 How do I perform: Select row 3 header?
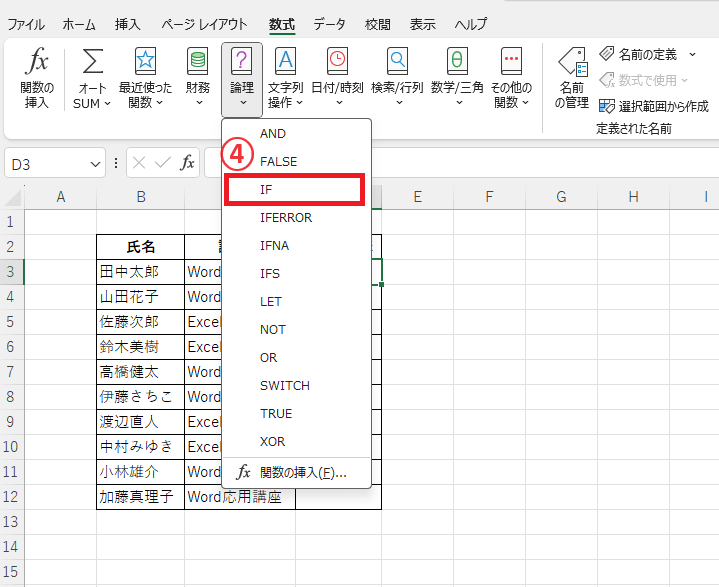point(11,271)
